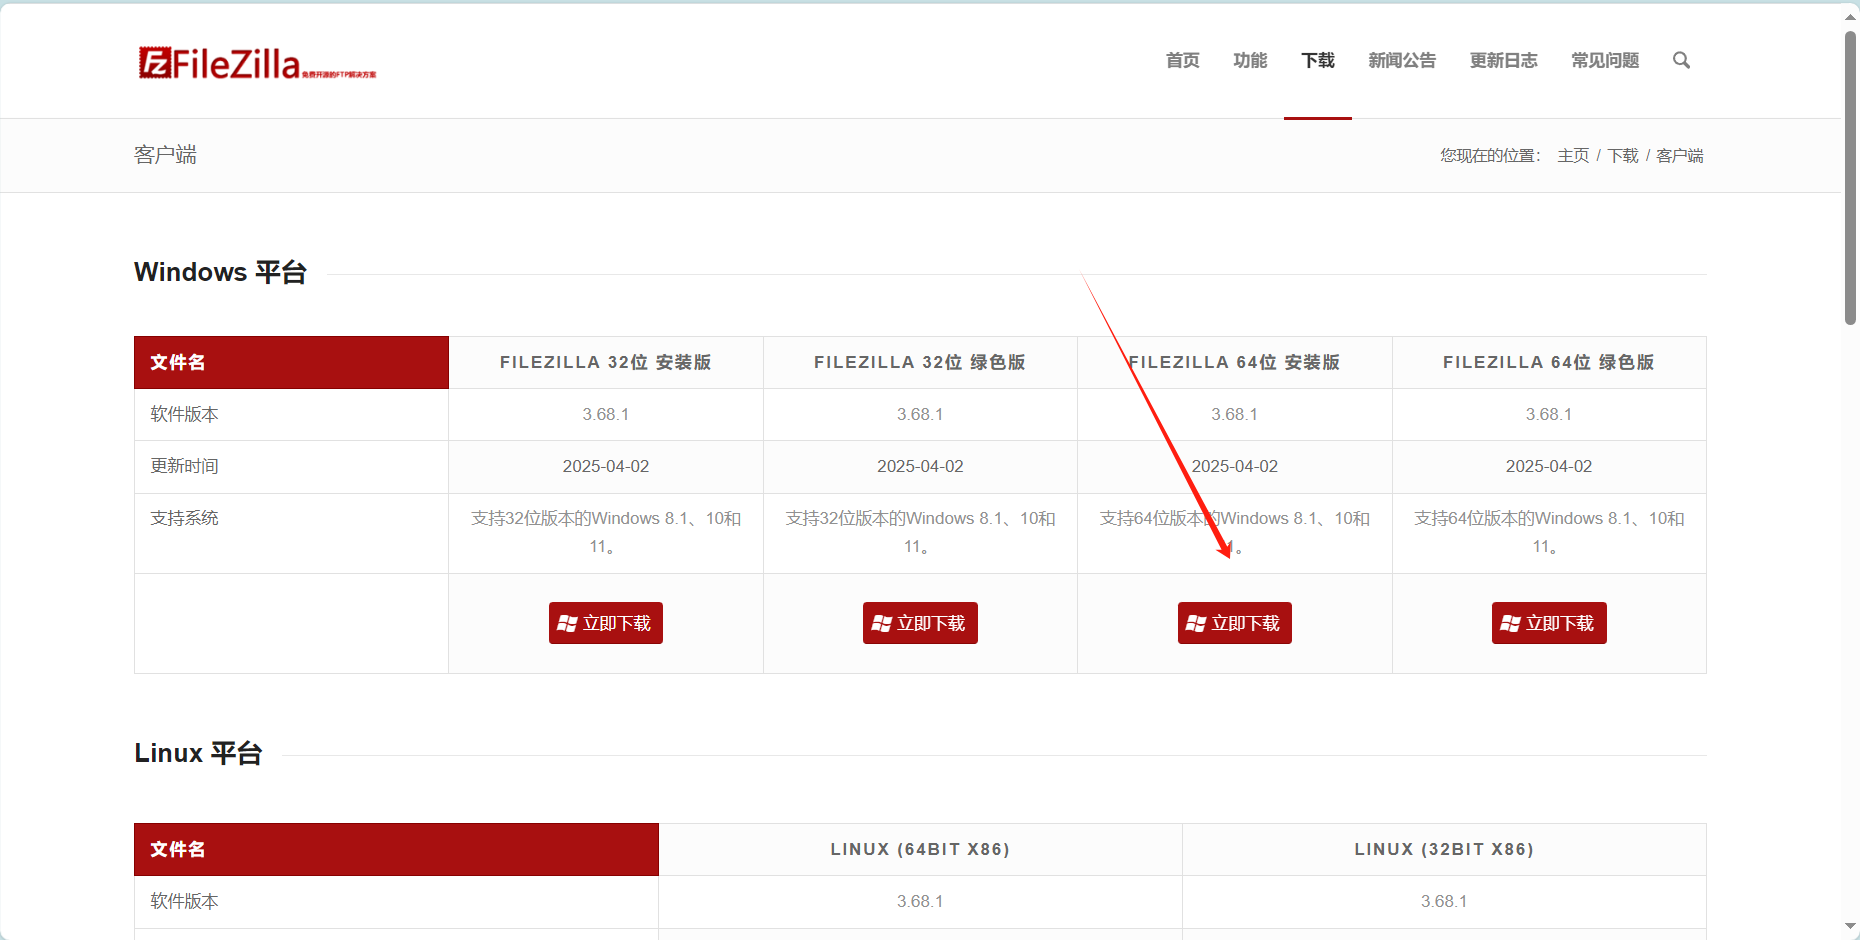Click version 3.68.1 under Linux 32bit
The height and width of the screenshot is (940, 1860).
click(1444, 901)
